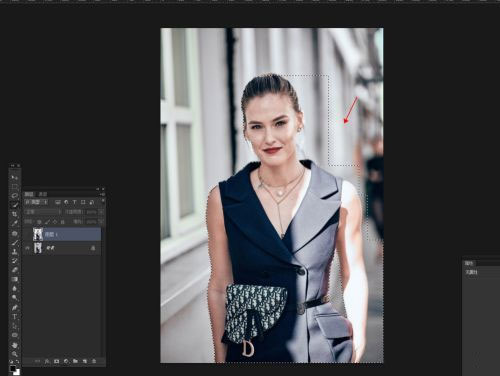Select the Zoom tool

(x=15, y=354)
